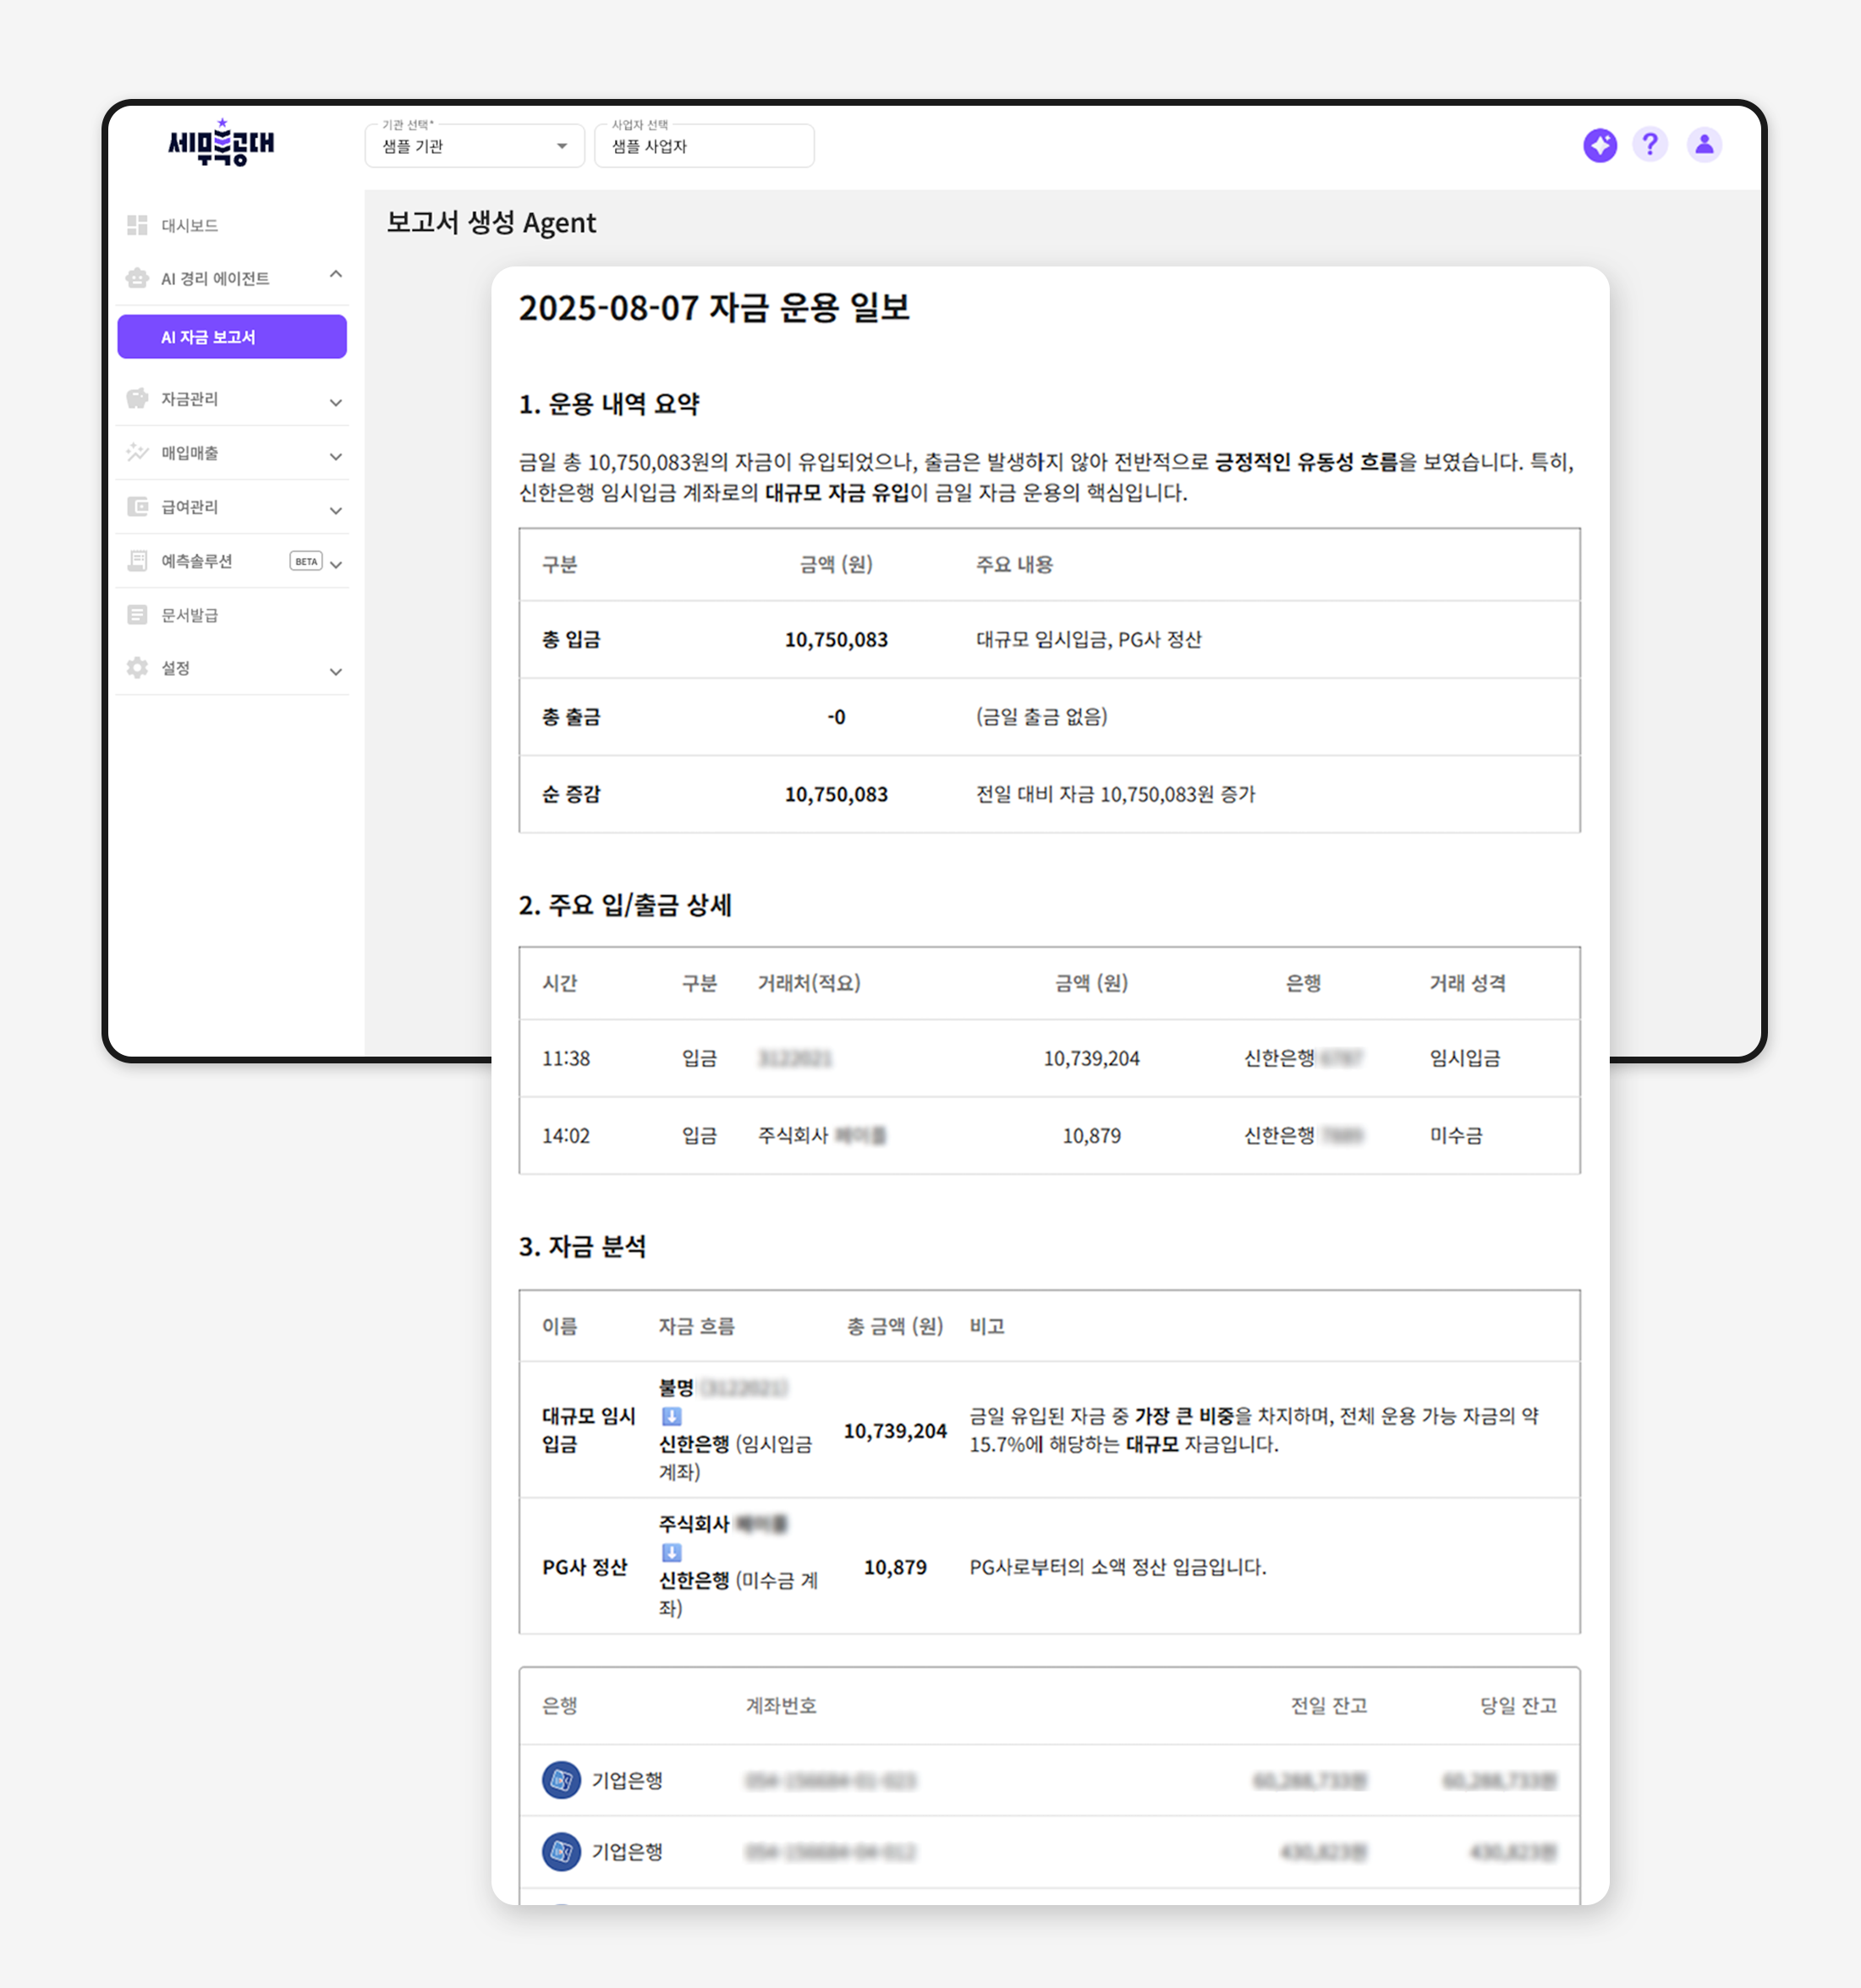Open the user profile icon

click(x=1704, y=145)
